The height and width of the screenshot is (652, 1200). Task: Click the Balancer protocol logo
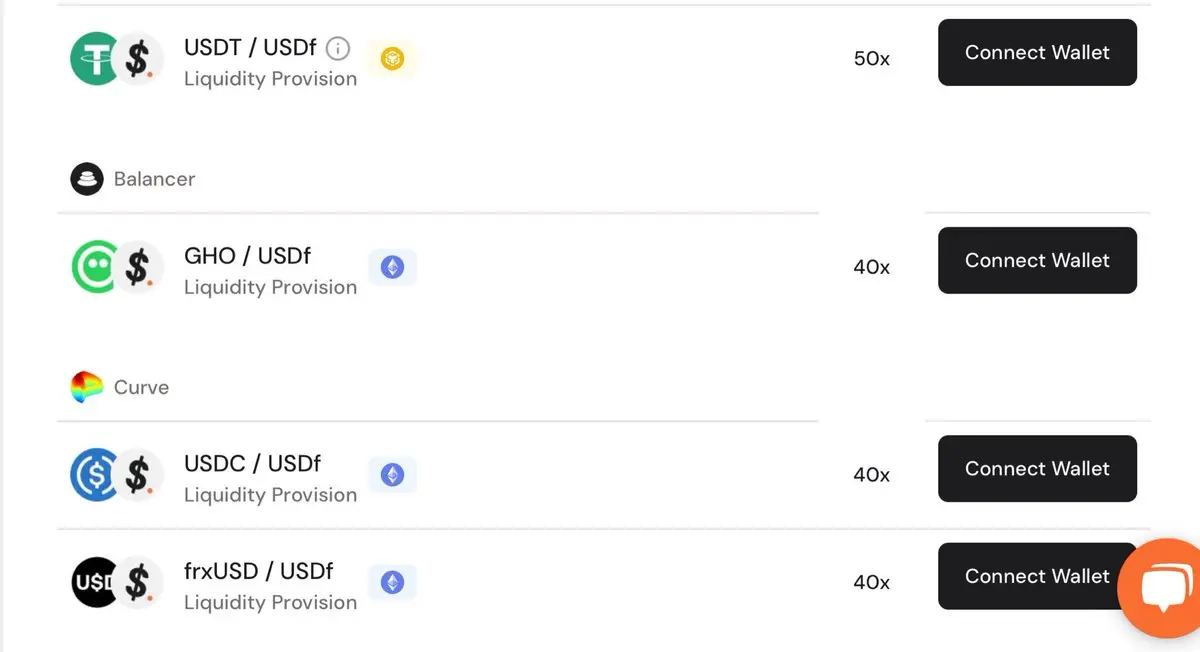[x=87, y=179]
